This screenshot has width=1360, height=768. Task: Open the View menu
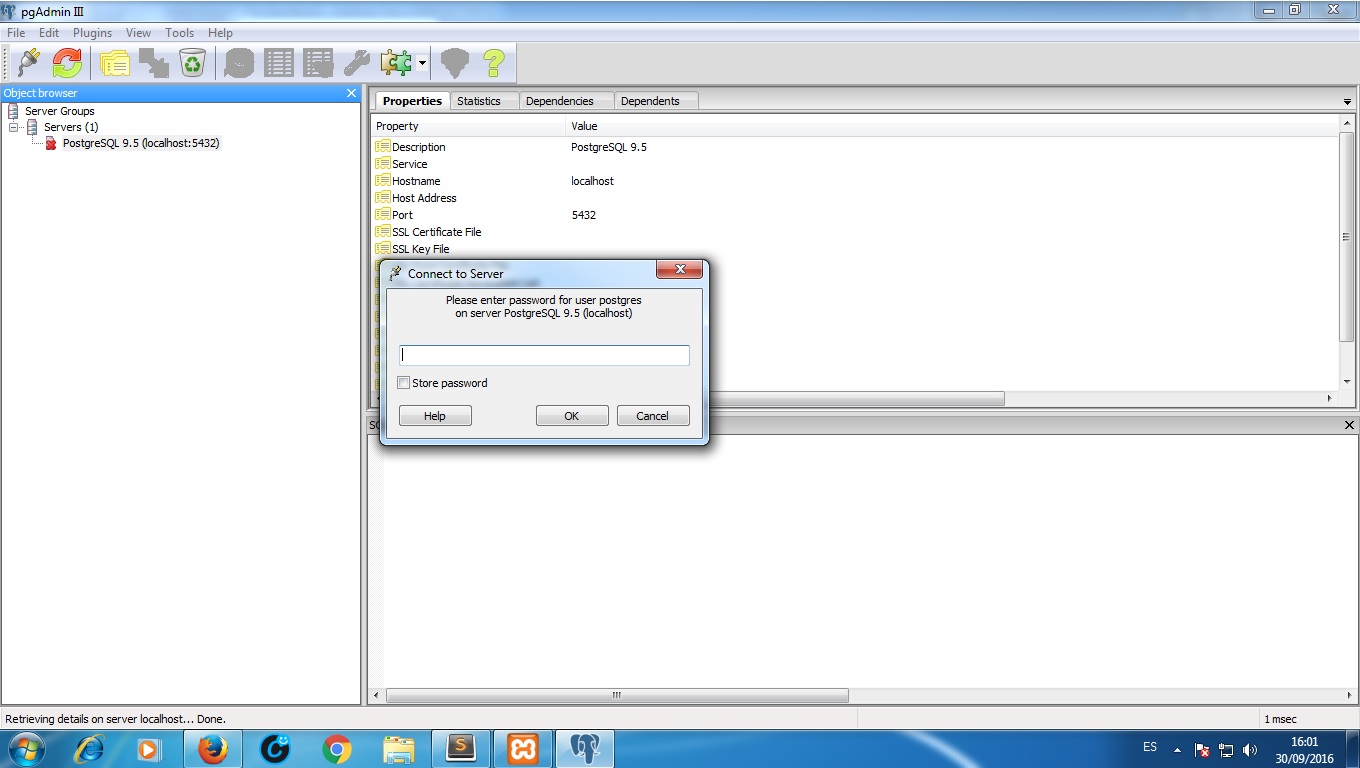138,33
